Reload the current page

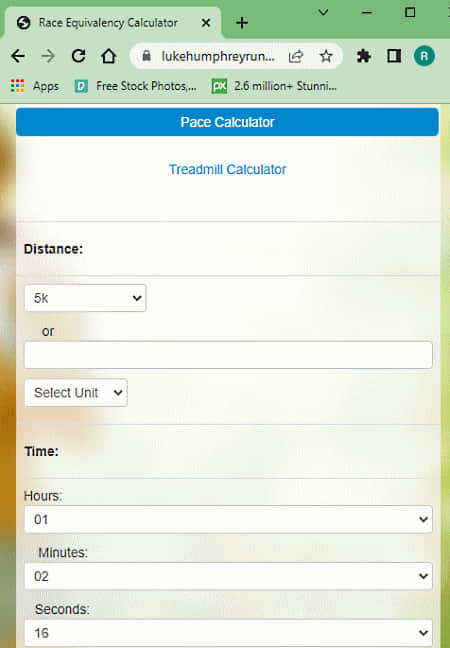click(79, 56)
